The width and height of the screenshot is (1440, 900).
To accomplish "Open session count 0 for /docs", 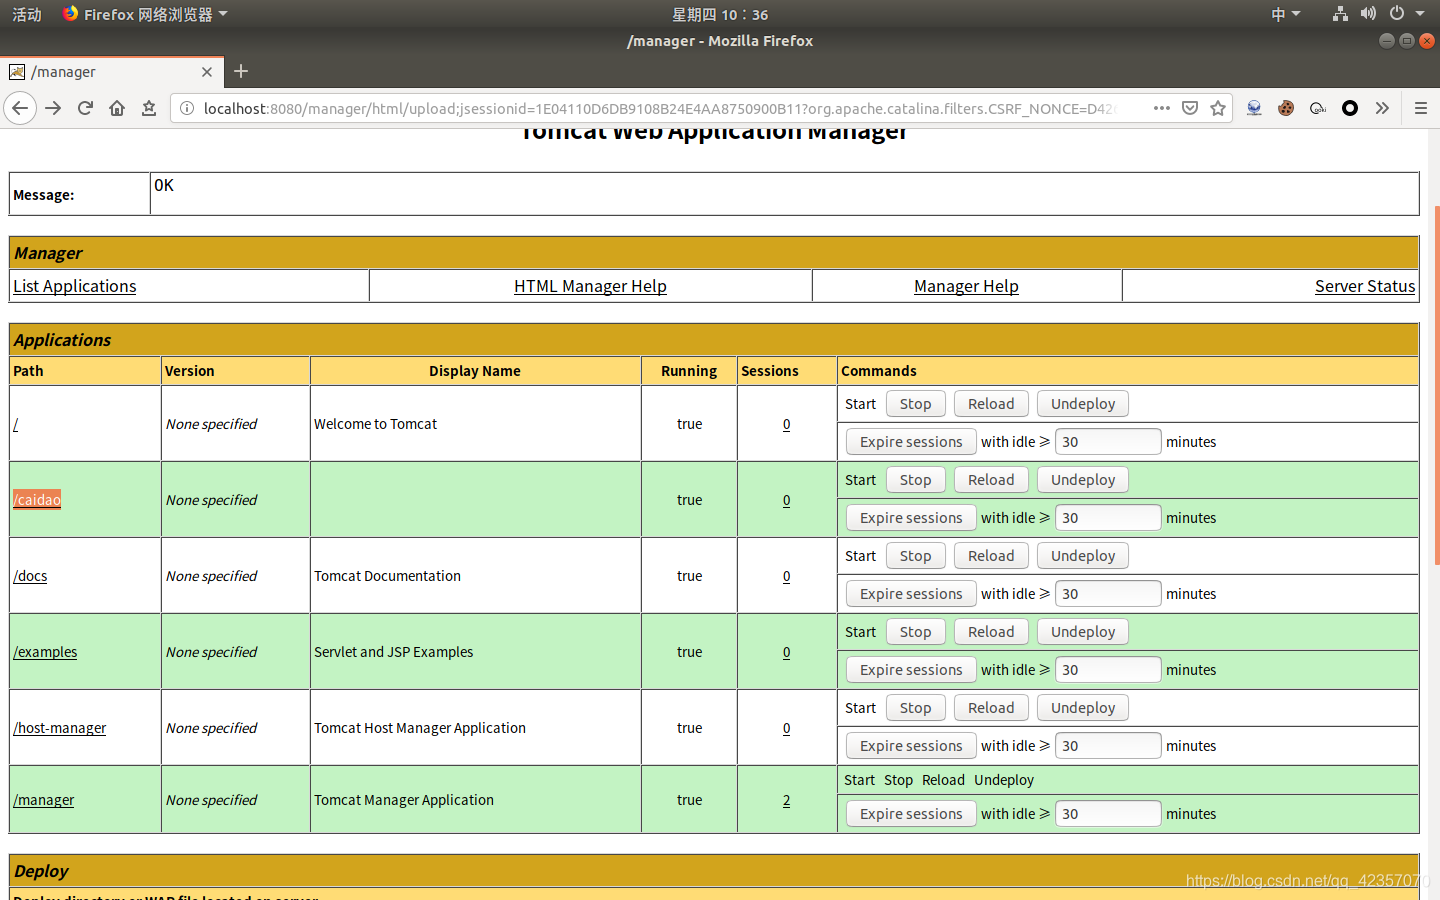I will tap(786, 576).
